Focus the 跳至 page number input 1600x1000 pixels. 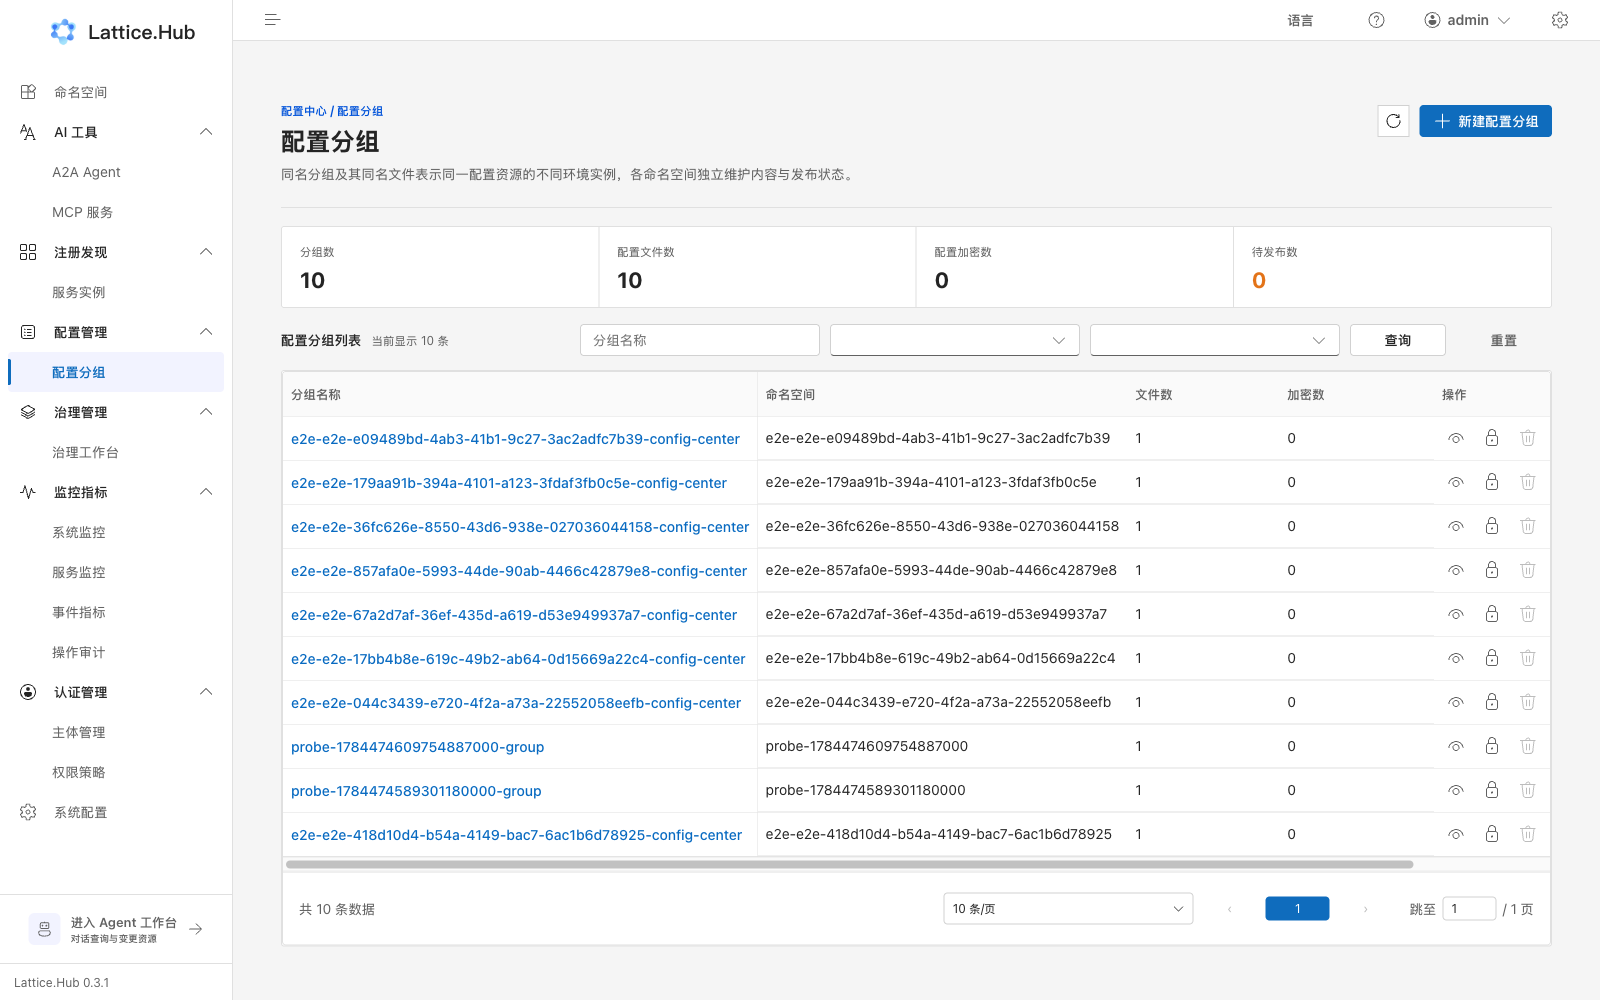pyautogui.click(x=1469, y=909)
